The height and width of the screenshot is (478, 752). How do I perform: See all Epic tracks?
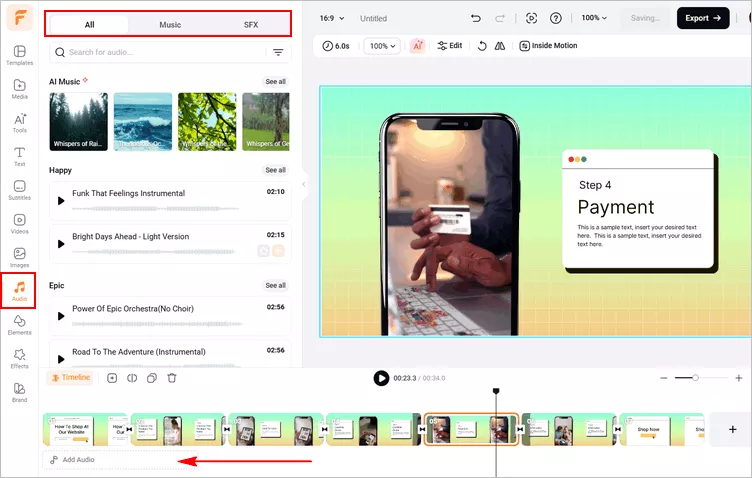(x=275, y=285)
